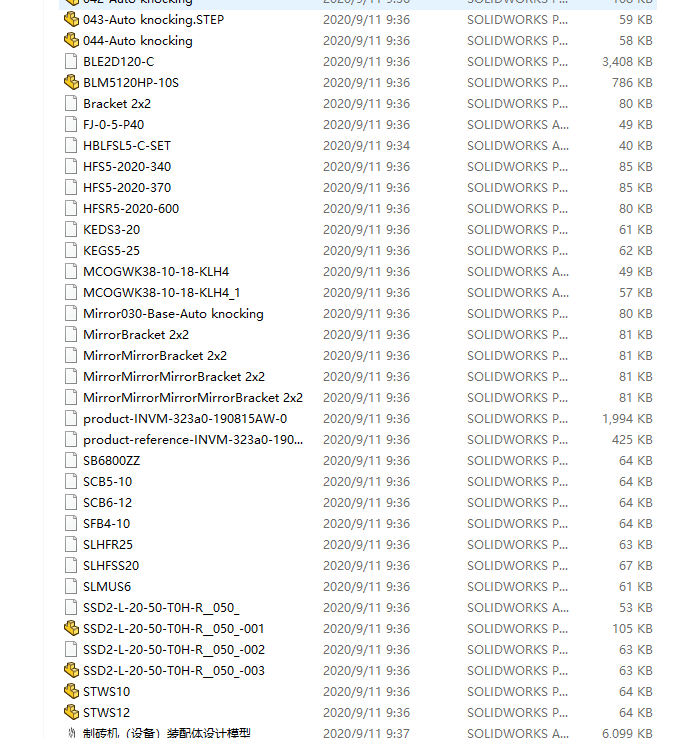Select file name HFSR5-2020-600
The image size is (688, 738).
[x=131, y=209]
